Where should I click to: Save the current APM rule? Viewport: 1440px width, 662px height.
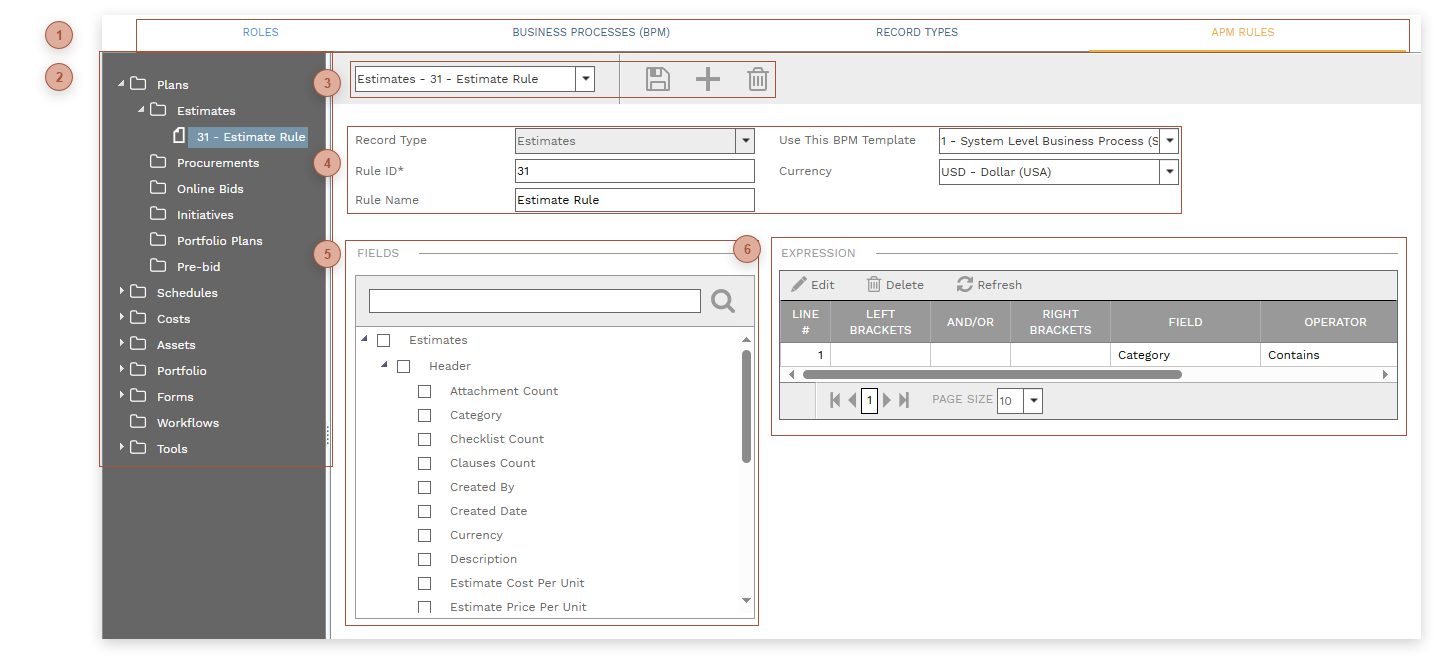click(x=657, y=79)
